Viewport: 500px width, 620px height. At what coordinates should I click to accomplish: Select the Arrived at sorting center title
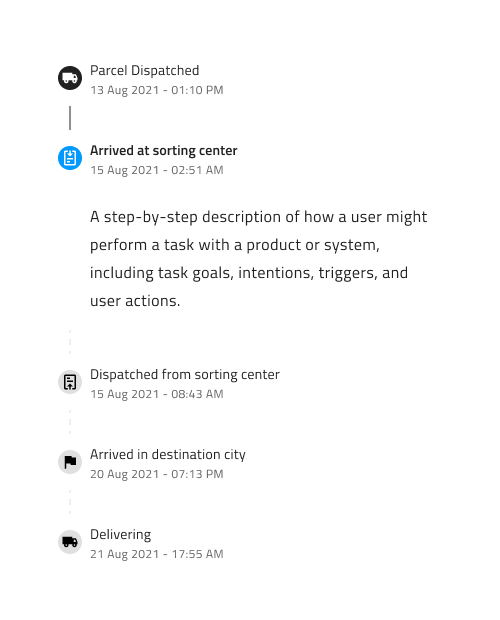163,151
